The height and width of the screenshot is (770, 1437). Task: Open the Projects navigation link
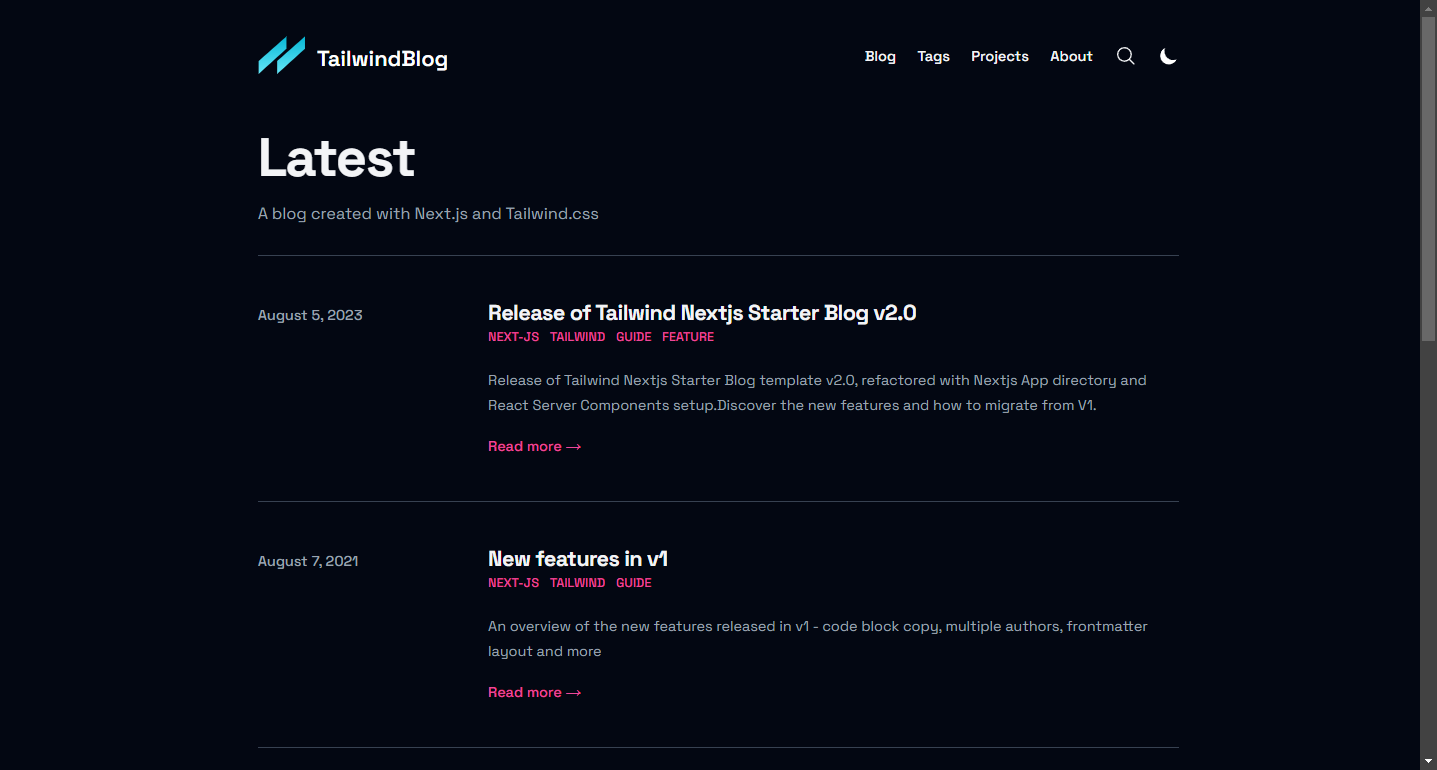[999, 56]
